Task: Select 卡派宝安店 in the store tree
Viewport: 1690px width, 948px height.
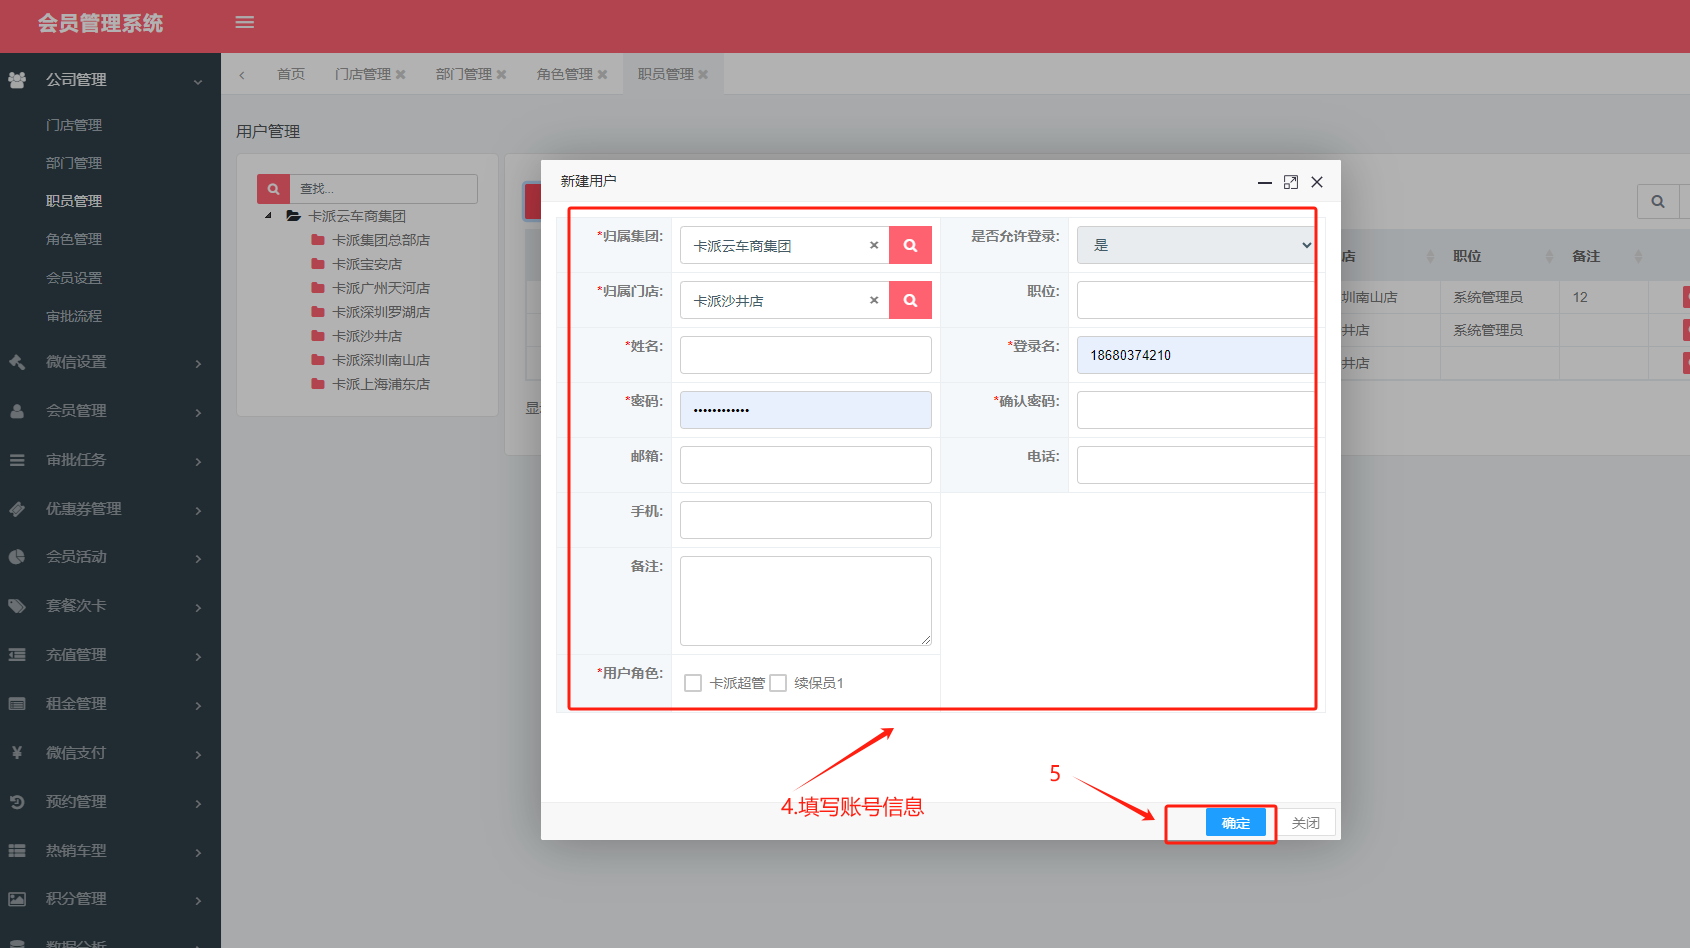Action: (x=367, y=264)
